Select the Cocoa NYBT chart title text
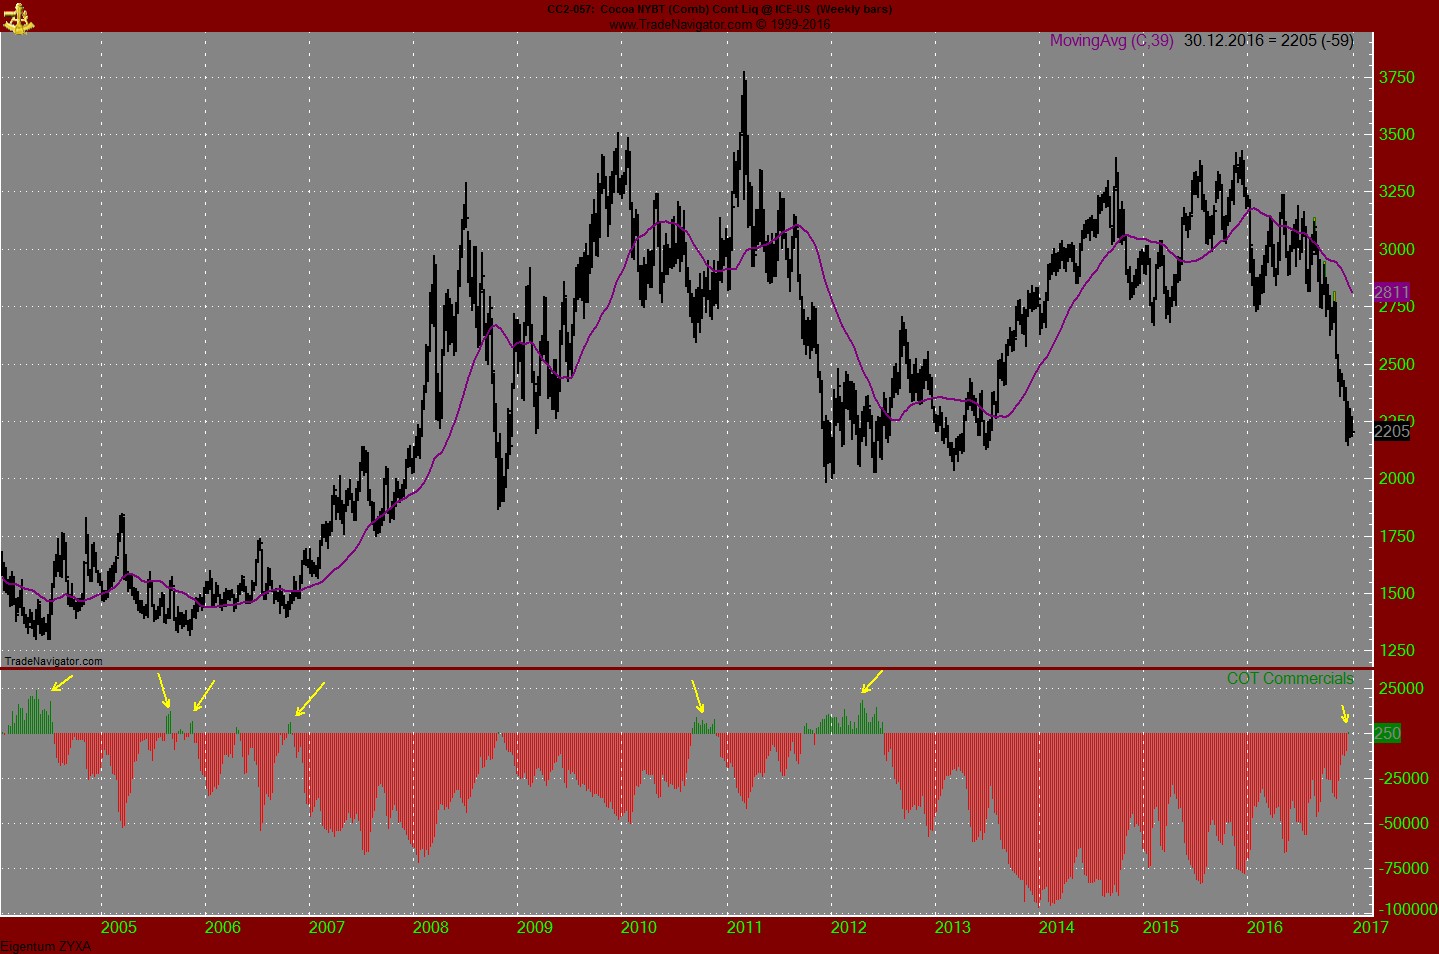 click(718, 8)
